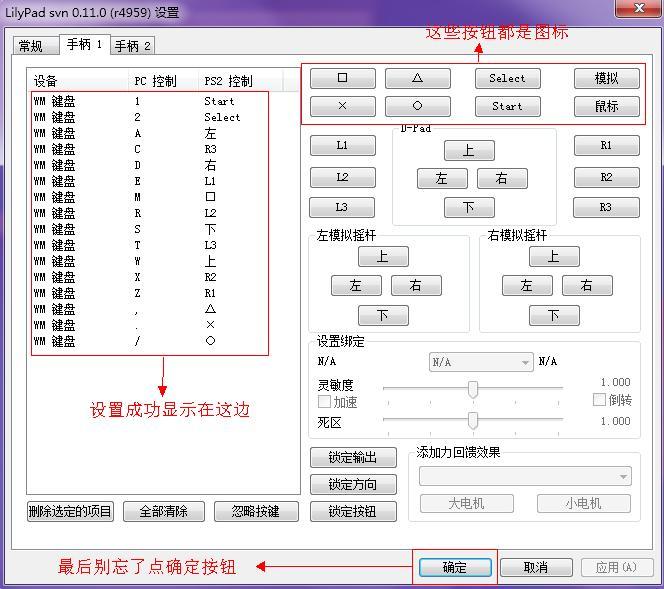Bind the L1 shoulder button
The height and width of the screenshot is (589, 664).
click(343, 146)
